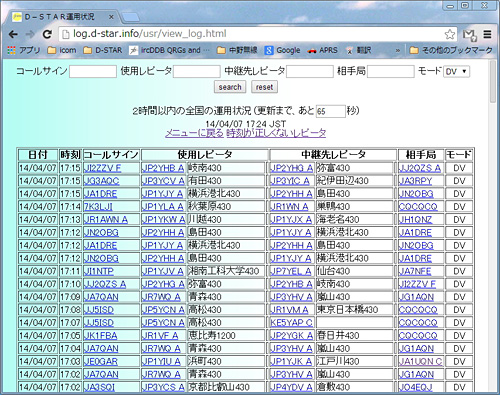Image resolution: width=500 pixels, height=395 pixels.
Task: Open a new browser tab
Action: coord(130,17)
